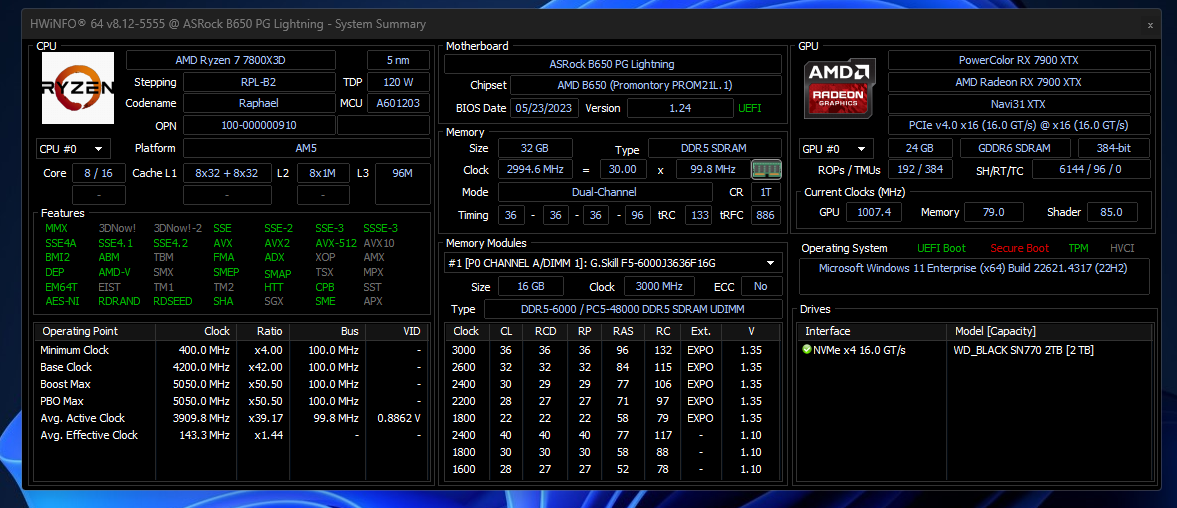Click the green NVMe drive status icon

click(x=806, y=350)
